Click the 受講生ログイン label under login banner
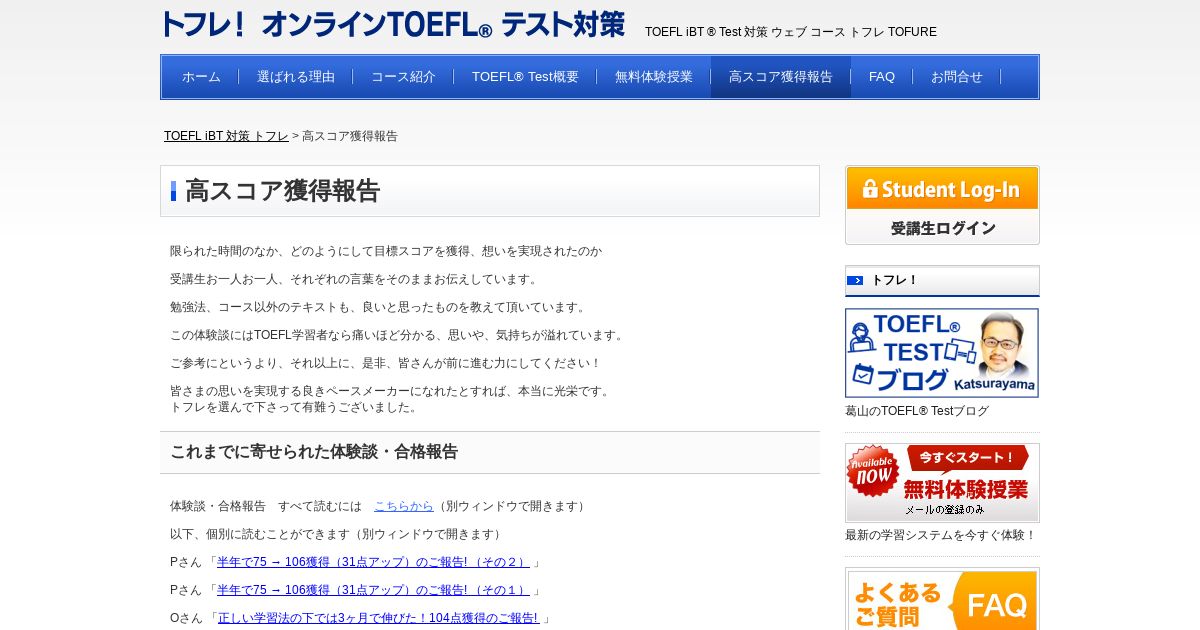Image resolution: width=1200 pixels, height=630 pixels. pyautogui.click(x=943, y=228)
